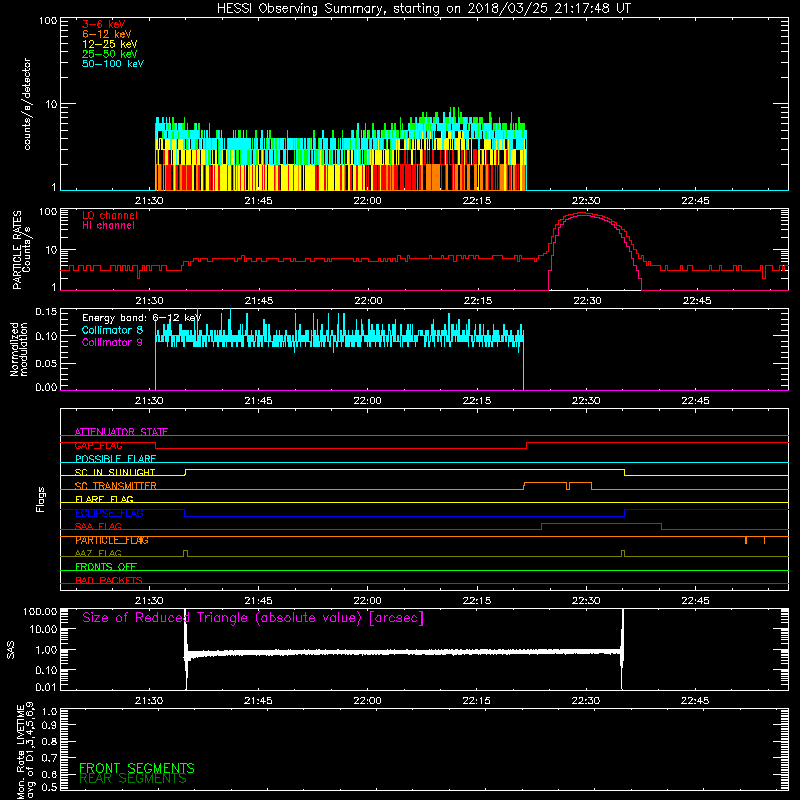Click the LO channel legend label
The image size is (800, 800).
[110, 215]
